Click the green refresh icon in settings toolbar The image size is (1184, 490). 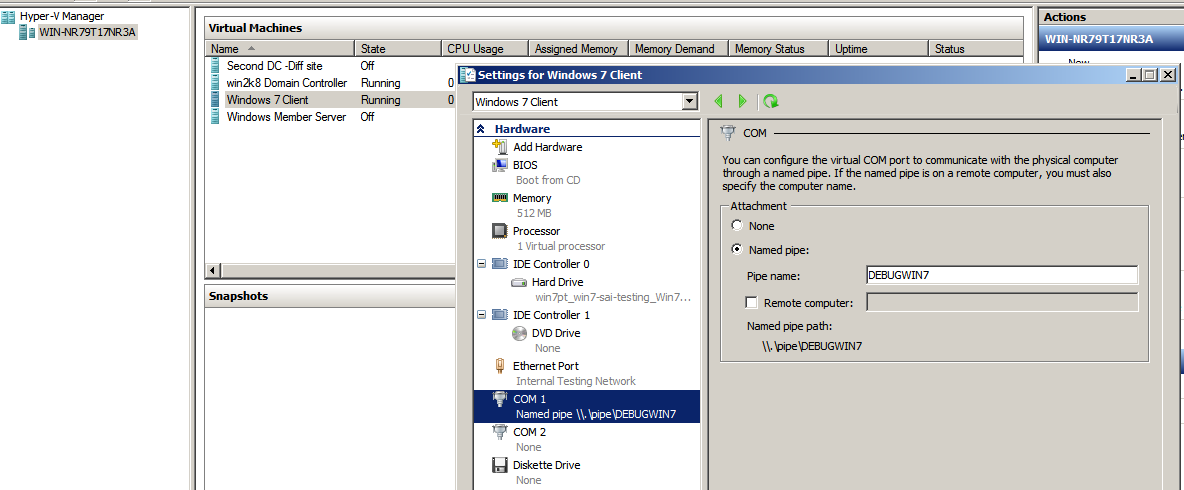[x=770, y=101]
